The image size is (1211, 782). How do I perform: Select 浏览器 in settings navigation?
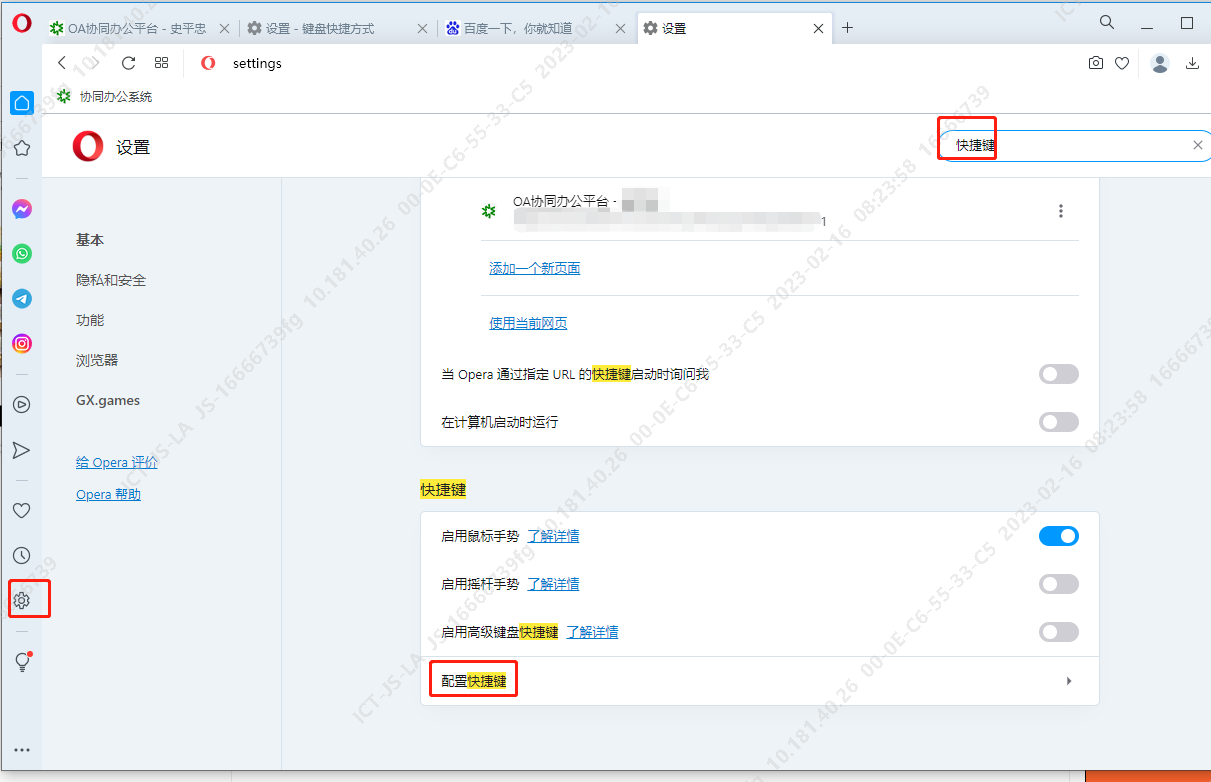97,360
